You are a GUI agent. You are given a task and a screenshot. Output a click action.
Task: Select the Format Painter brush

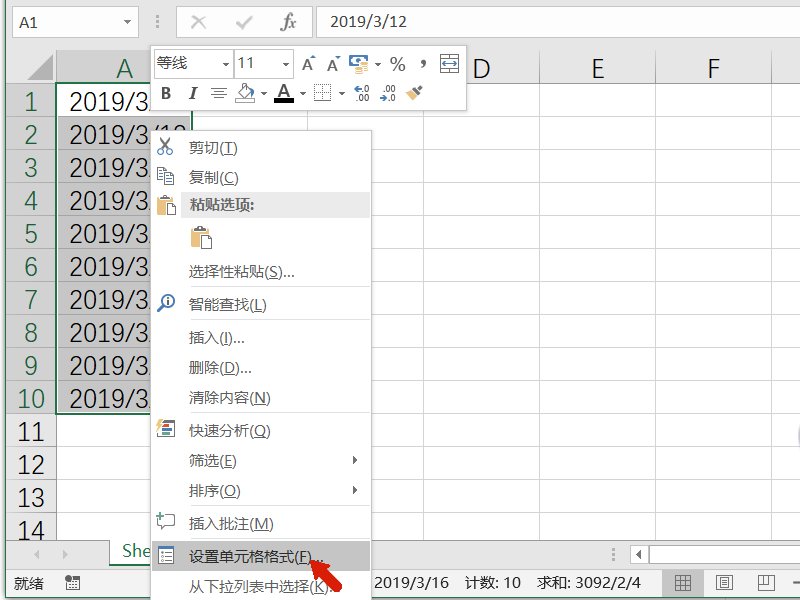click(x=413, y=94)
